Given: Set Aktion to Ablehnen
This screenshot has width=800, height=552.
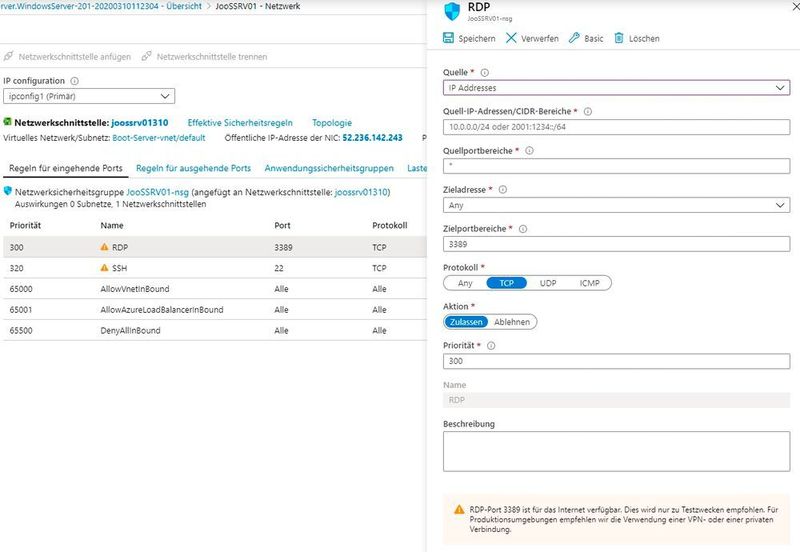Looking at the screenshot, I should (512, 322).
